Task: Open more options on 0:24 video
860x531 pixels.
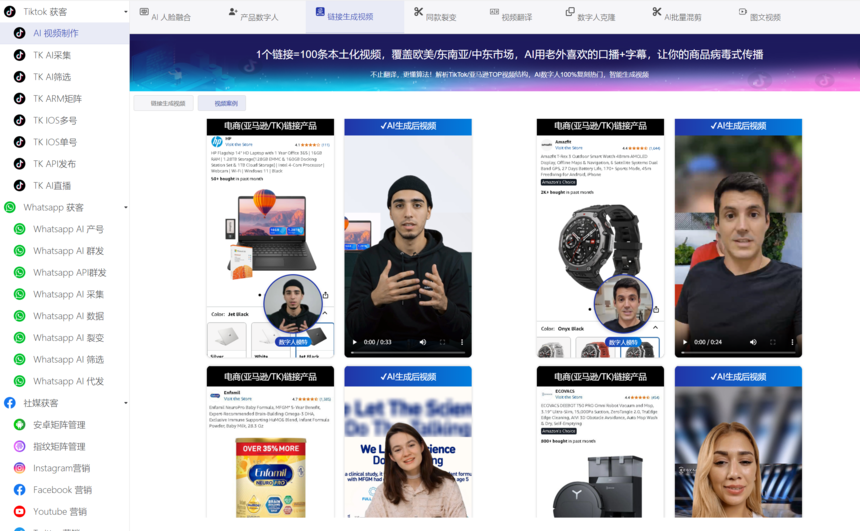Action: 792,342
